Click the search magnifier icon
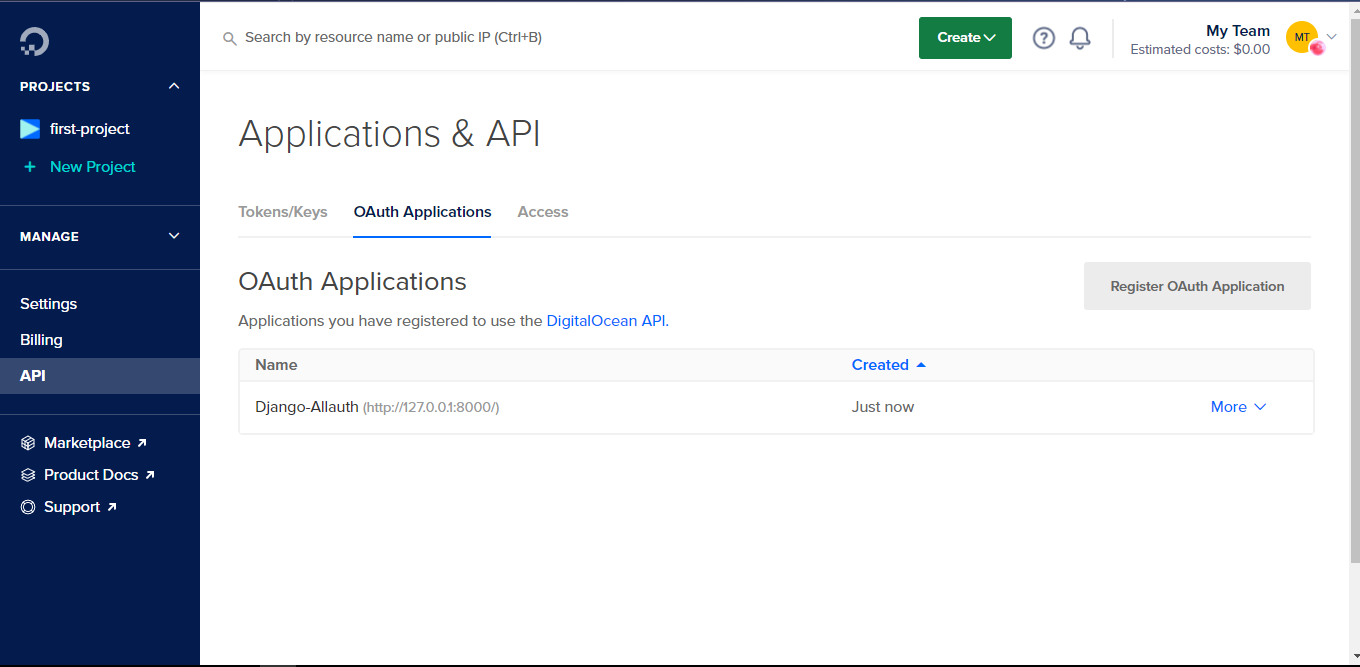Viewport: 1360px width, 667px height. coord(229,38)
